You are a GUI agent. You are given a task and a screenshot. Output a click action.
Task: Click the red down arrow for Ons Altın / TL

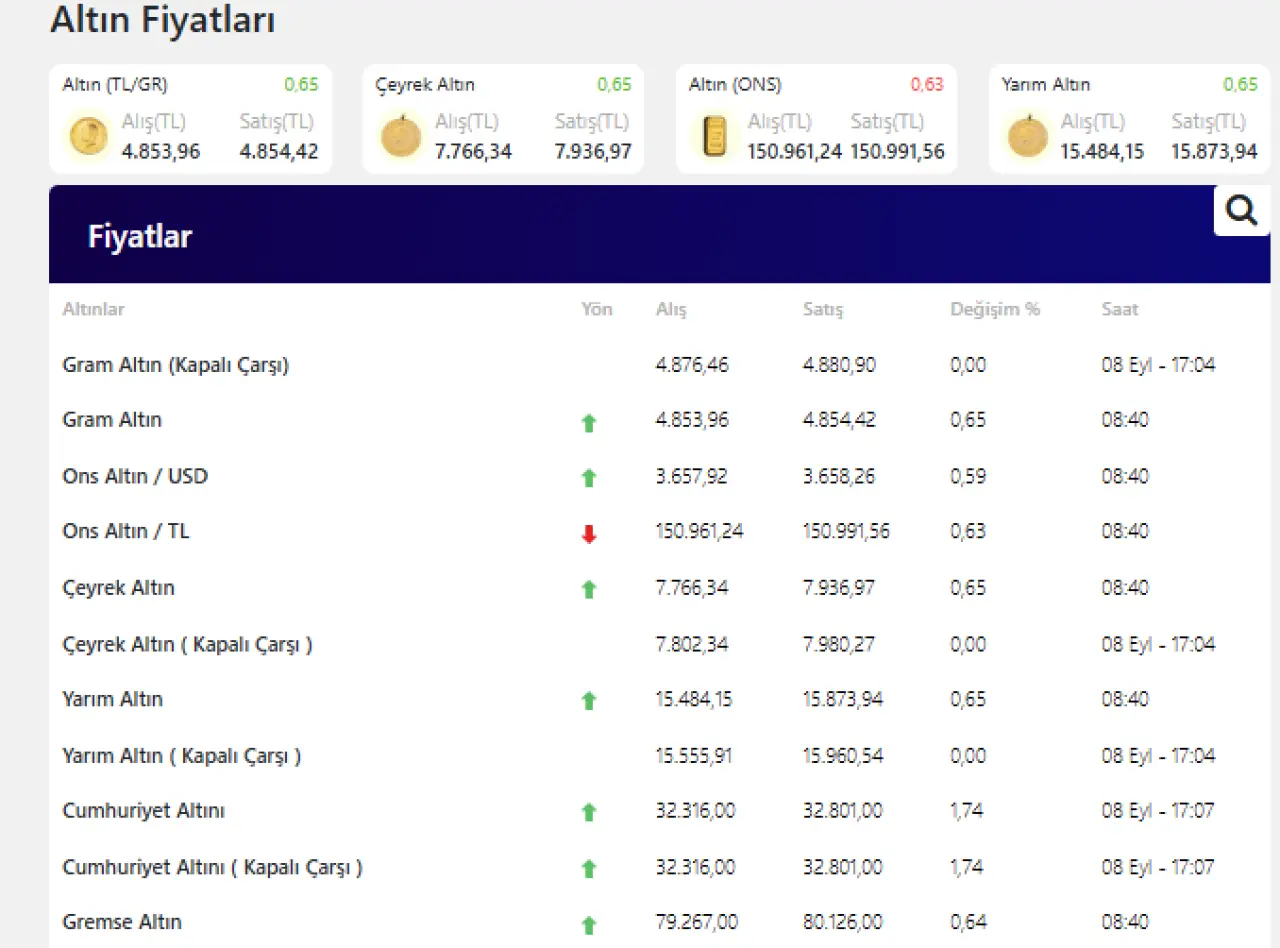589,534
